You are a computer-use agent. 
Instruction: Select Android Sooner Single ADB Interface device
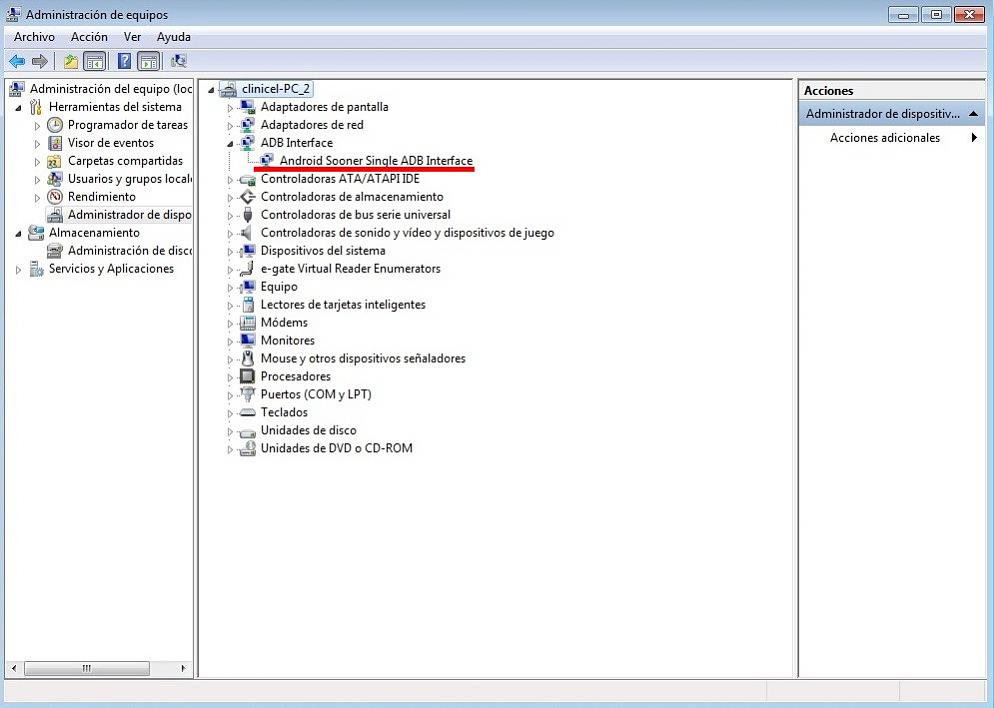point(375,161)
